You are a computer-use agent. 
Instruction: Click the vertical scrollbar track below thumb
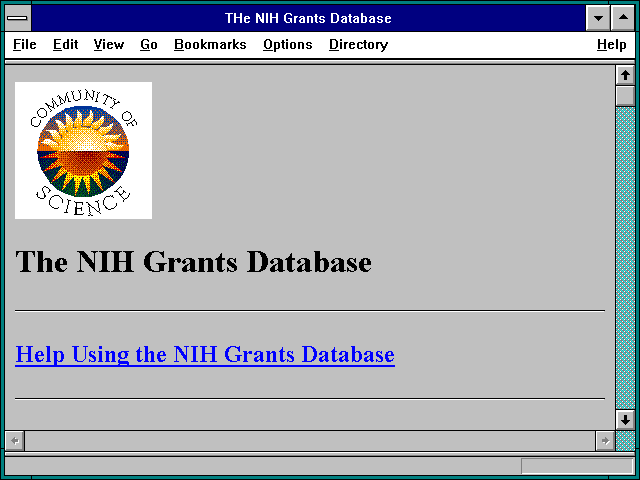pos(625,258)
